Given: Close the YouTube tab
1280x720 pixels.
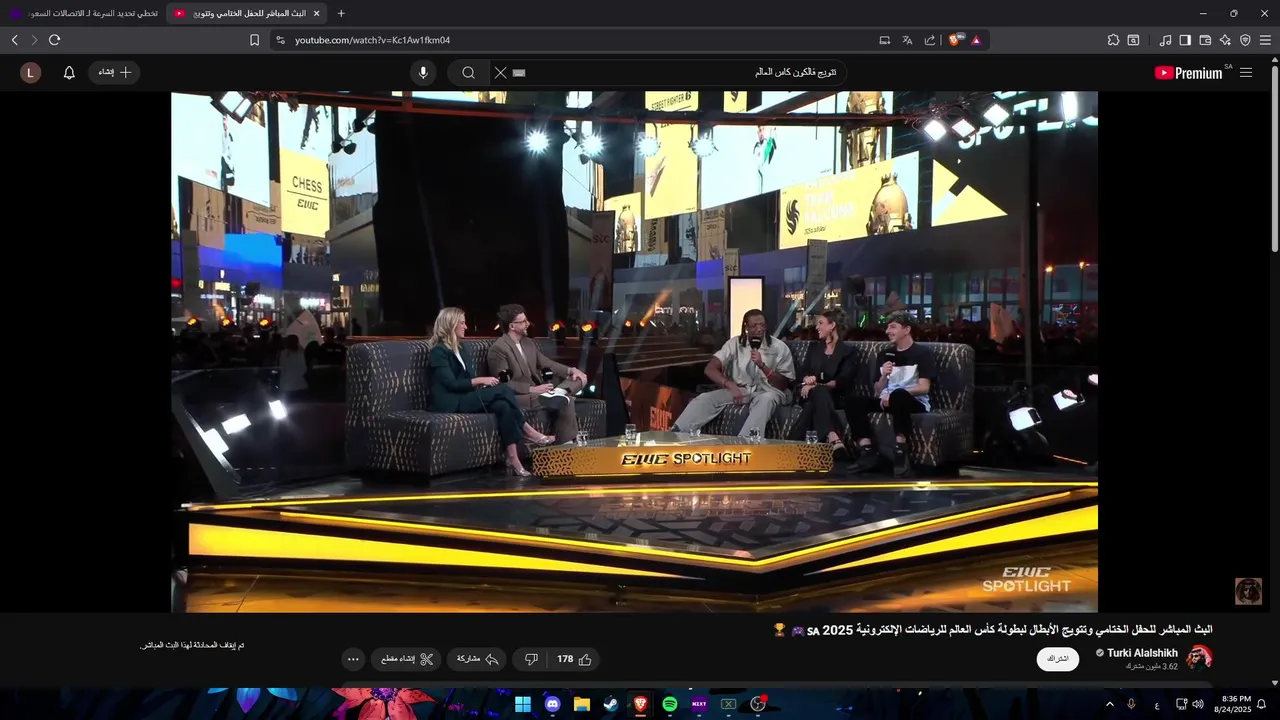Looking at the screenshot, I should (317, 13).
